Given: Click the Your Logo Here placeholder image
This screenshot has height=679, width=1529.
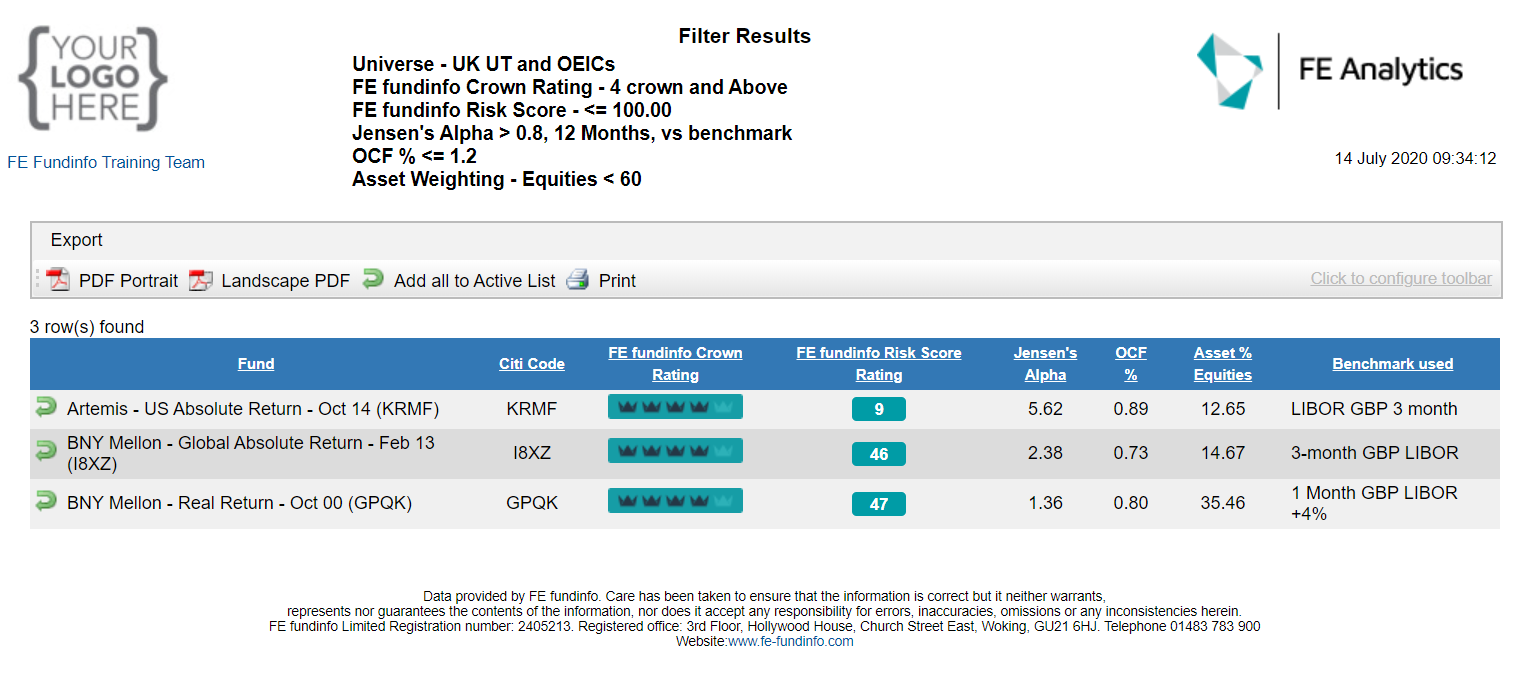Looking at the screenshot, I should pos(93,78).
